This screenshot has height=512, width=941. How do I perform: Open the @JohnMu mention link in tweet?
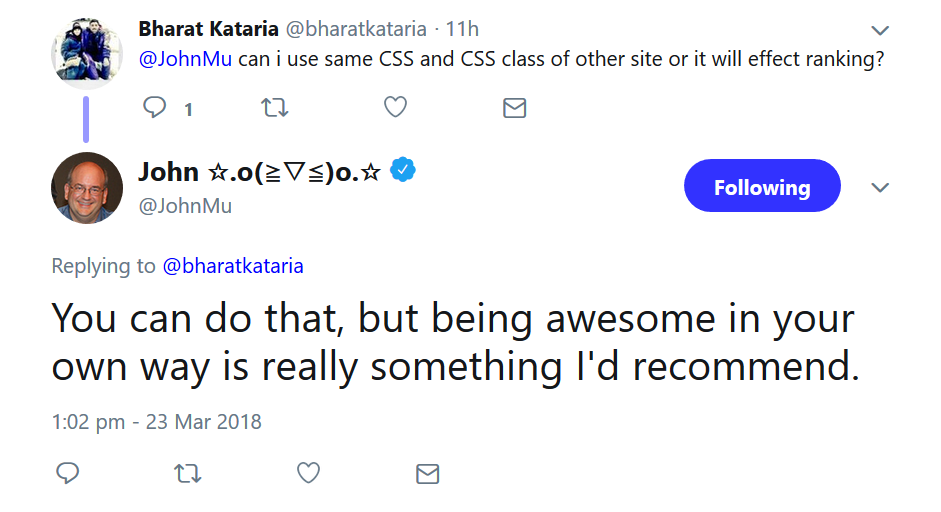(185, 58)
